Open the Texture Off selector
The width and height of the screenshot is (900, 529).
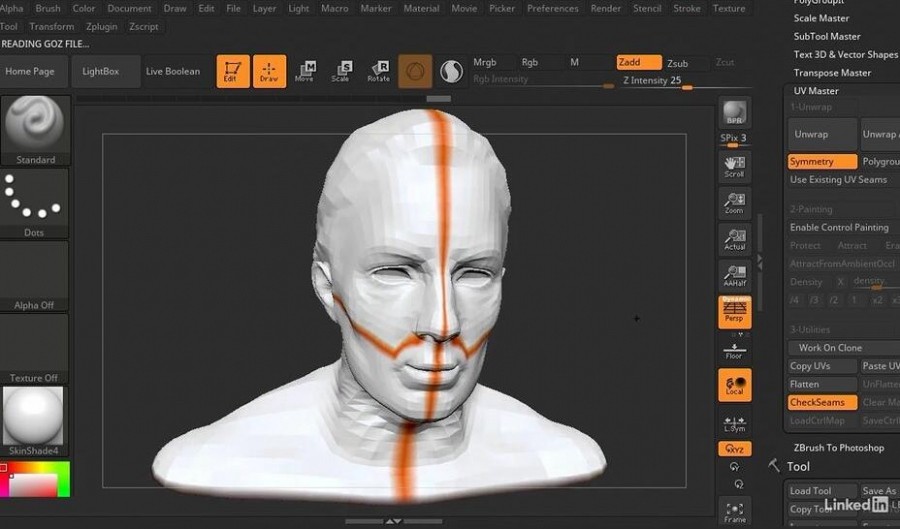(34, 349)
